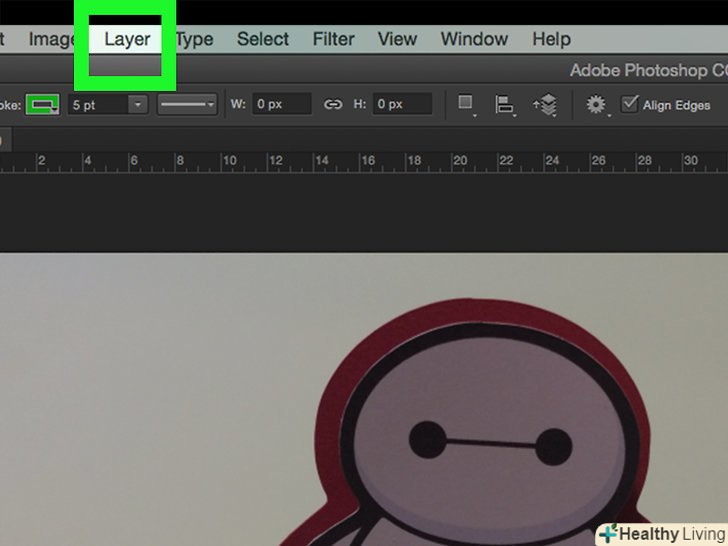The image size is (728, 546).
Task: Click the Help menu
Action: [x=551, y=40]
